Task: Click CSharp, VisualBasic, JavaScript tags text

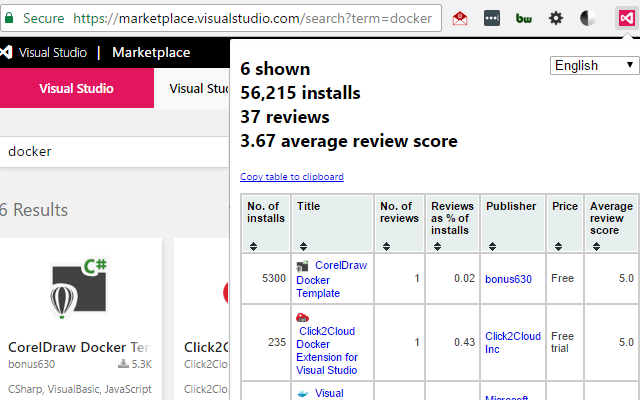Action: [80, 389]
